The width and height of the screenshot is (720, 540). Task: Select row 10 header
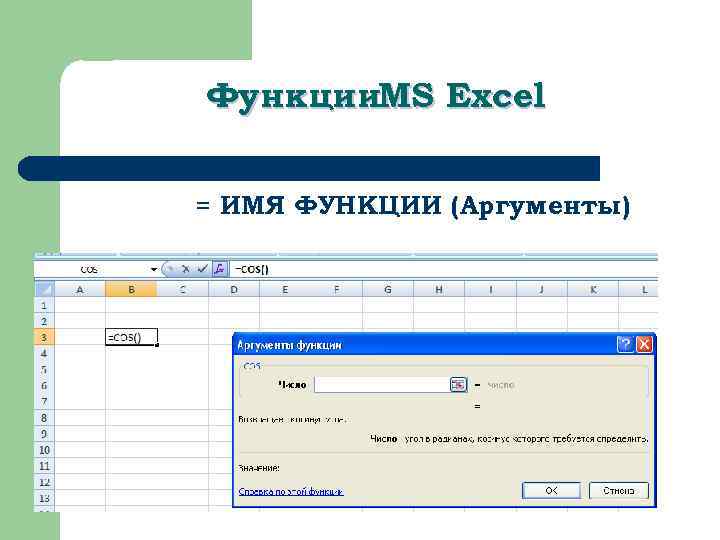(x=45, y=450)
